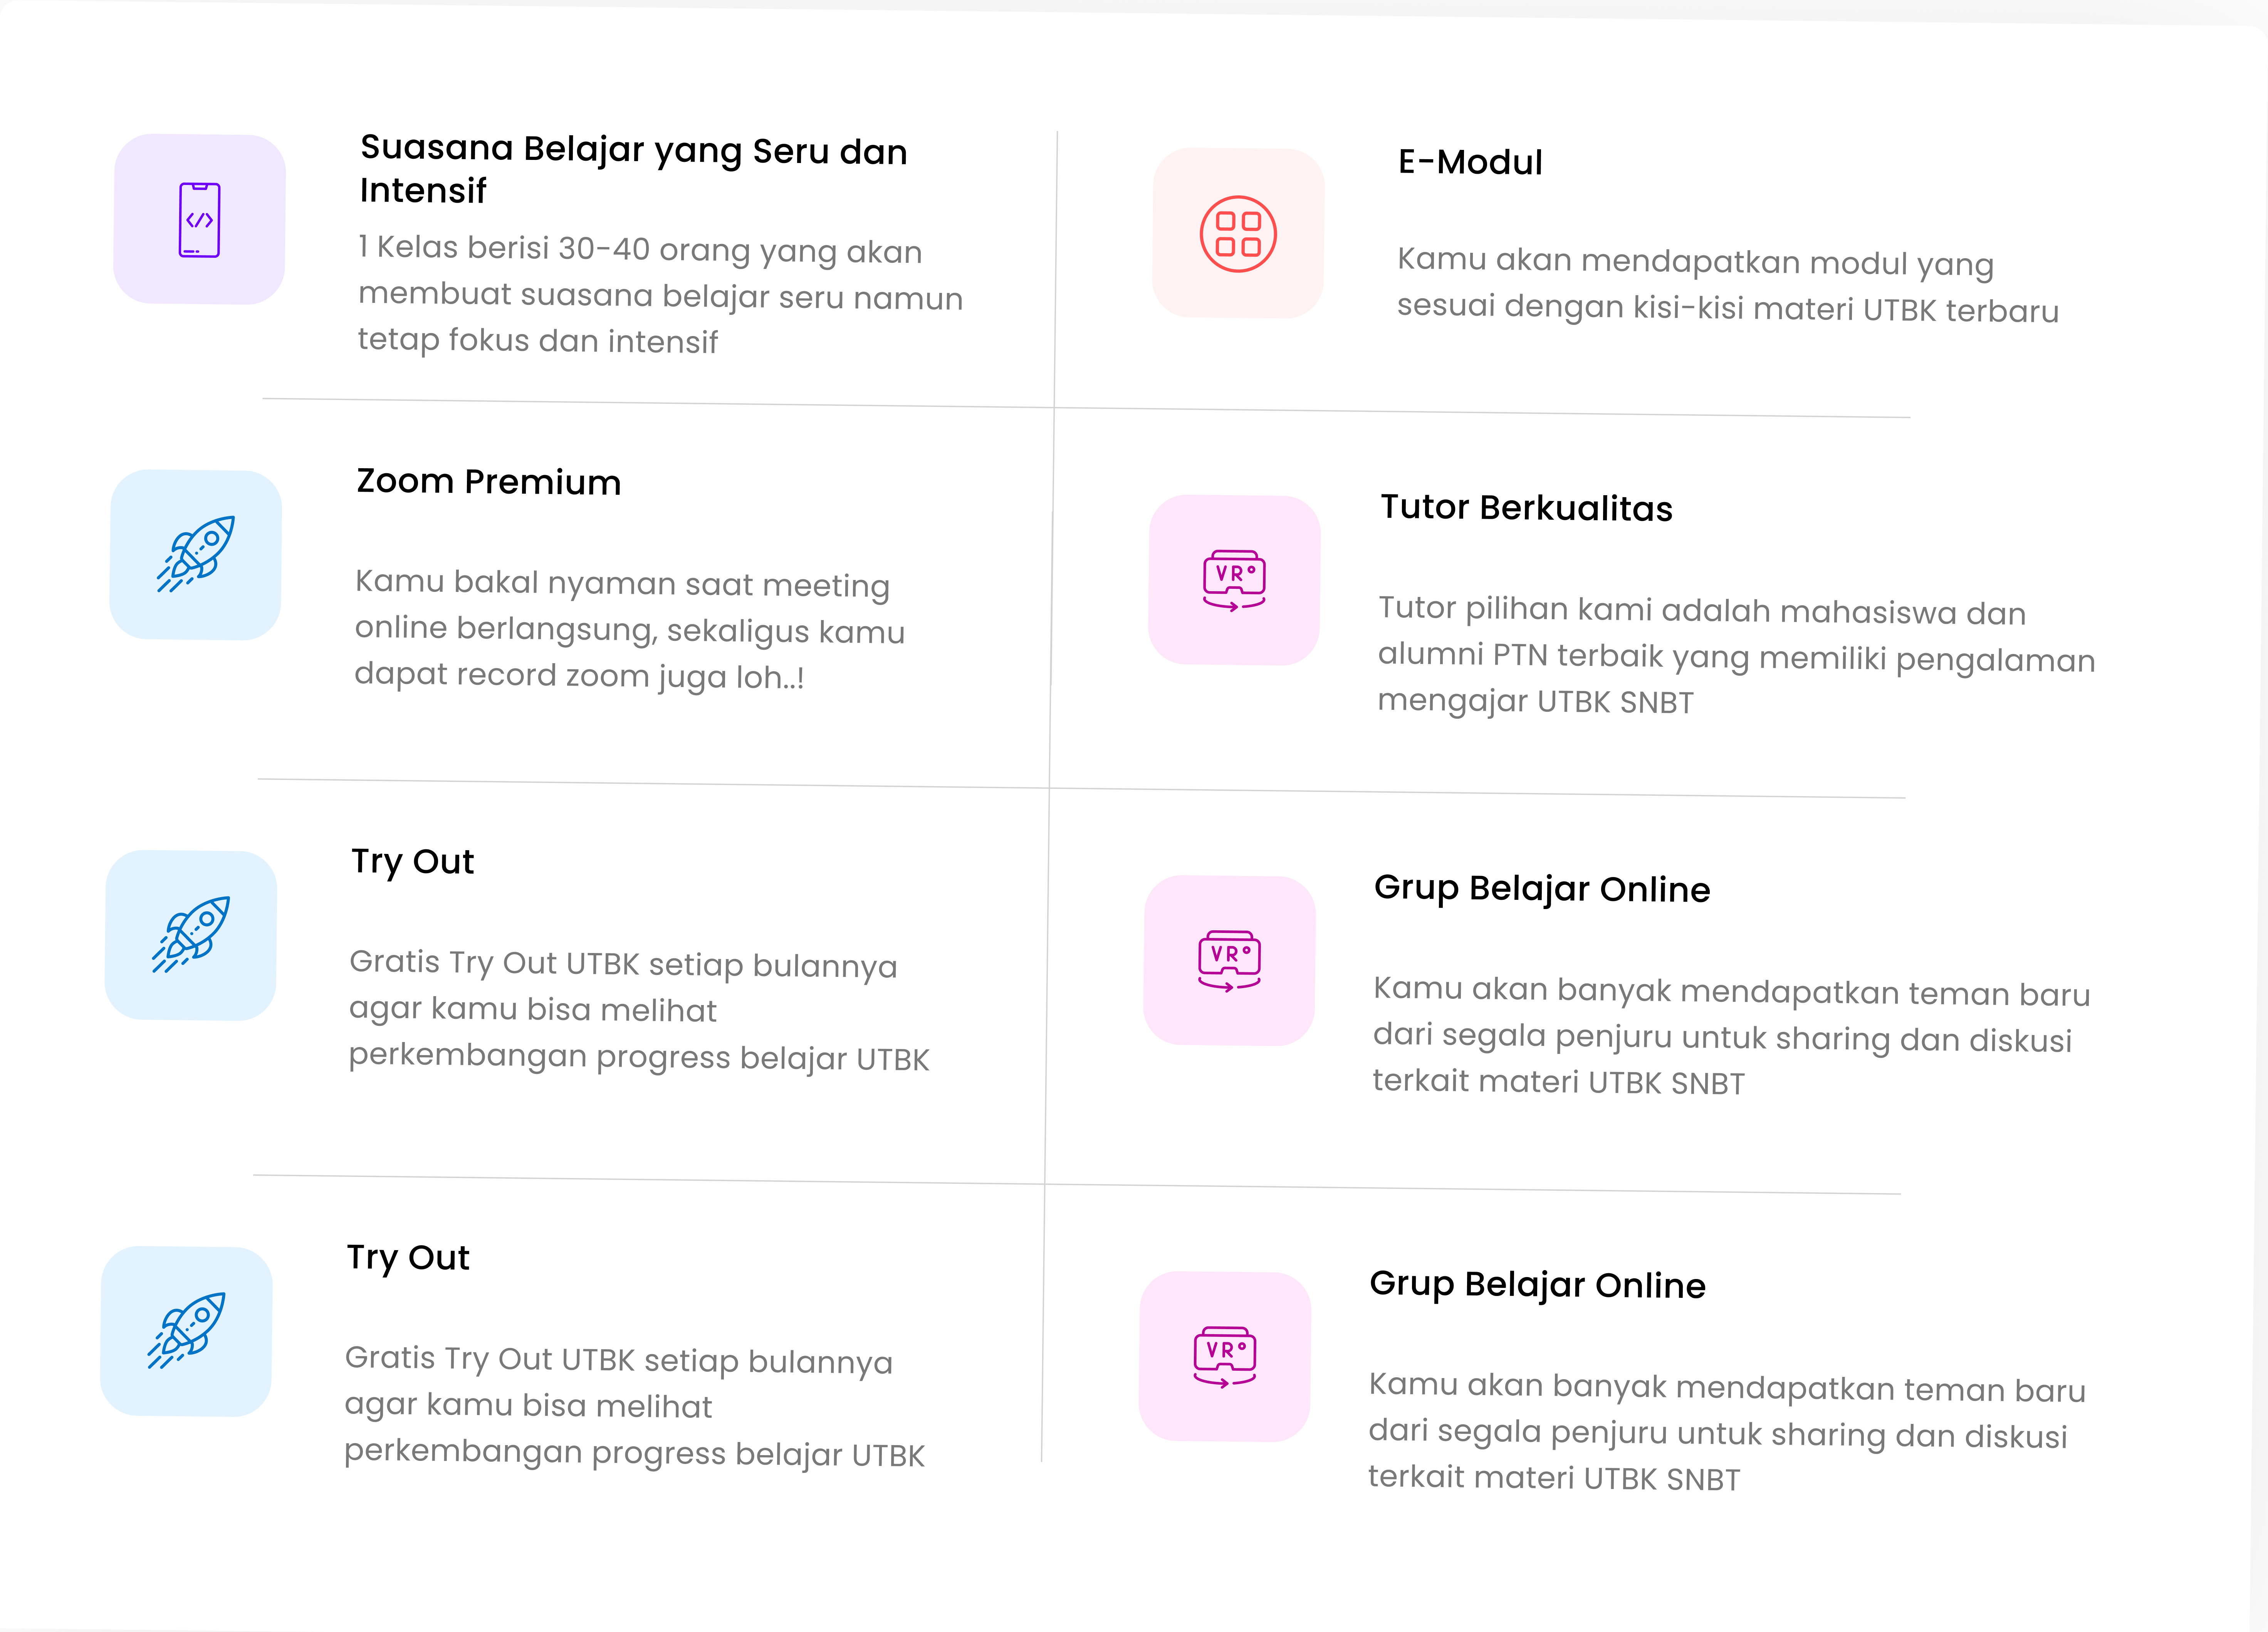
Task: Click the red grid E-Modul icon
Action: pos(1238,234)
